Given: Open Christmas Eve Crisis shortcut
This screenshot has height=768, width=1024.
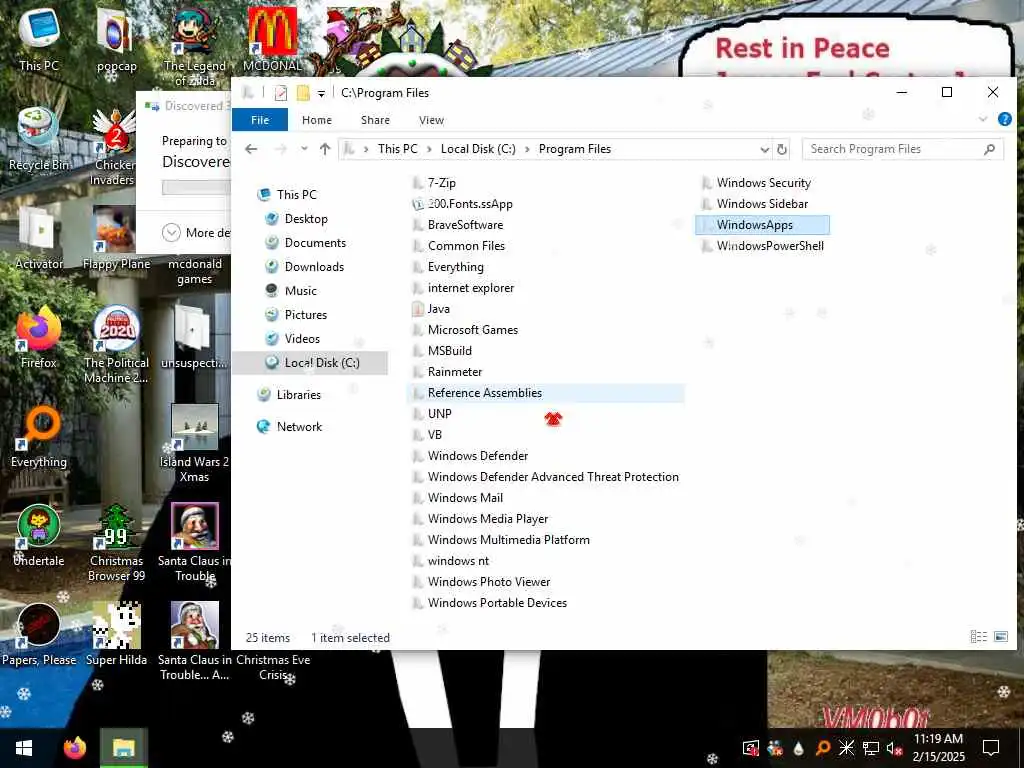Looking at the screenshot, I should pyautogui.click(x=273, y=666).
